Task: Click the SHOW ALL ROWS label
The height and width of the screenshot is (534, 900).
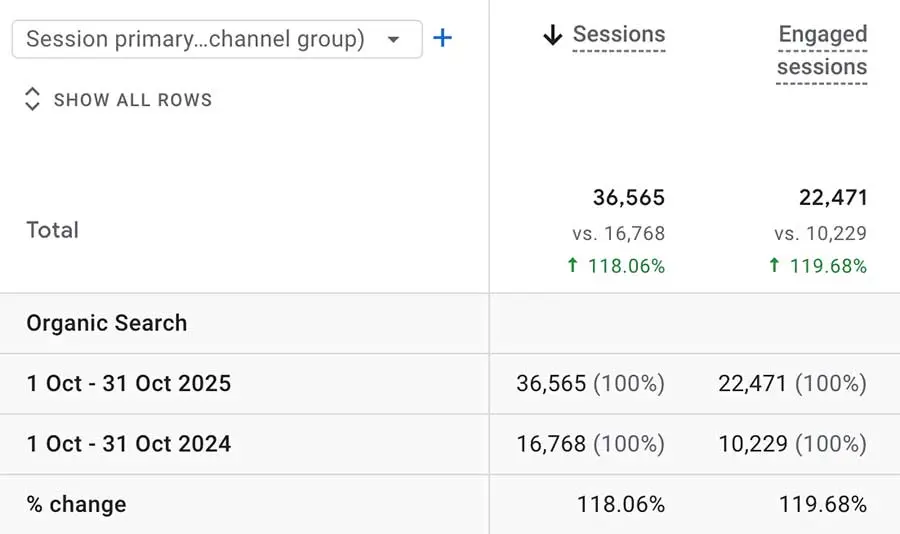Action: (x=133, y=100)
